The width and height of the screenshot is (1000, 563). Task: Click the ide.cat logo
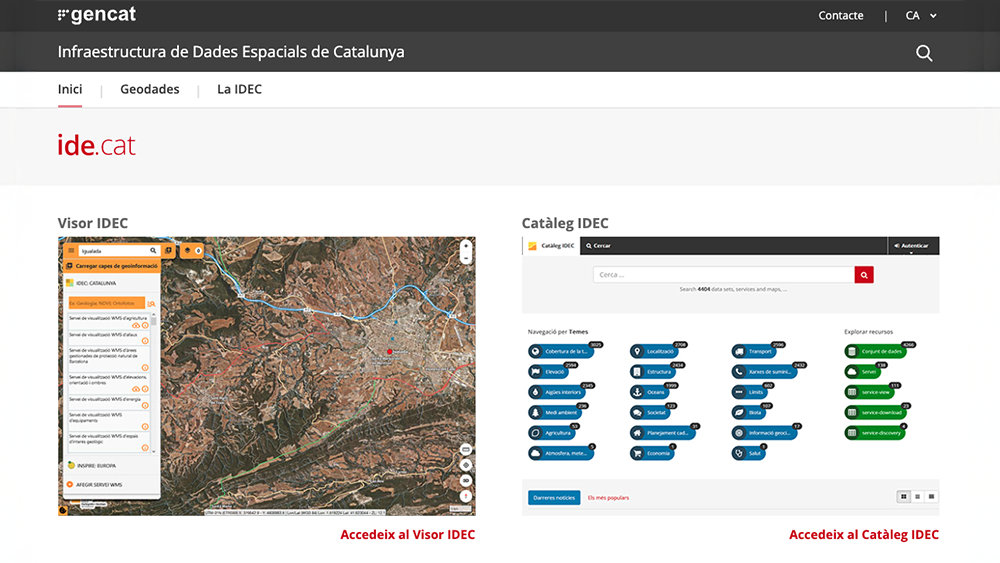tap(96, 145)
